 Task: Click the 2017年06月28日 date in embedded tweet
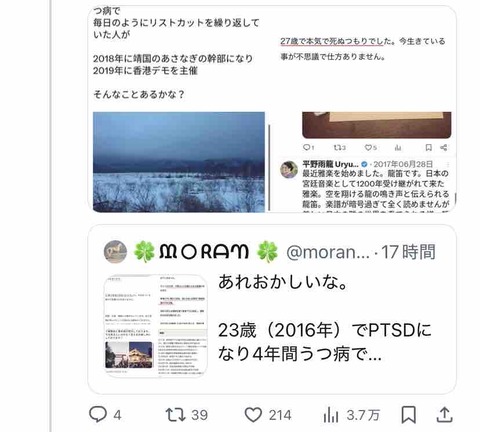tap(403, 164)
